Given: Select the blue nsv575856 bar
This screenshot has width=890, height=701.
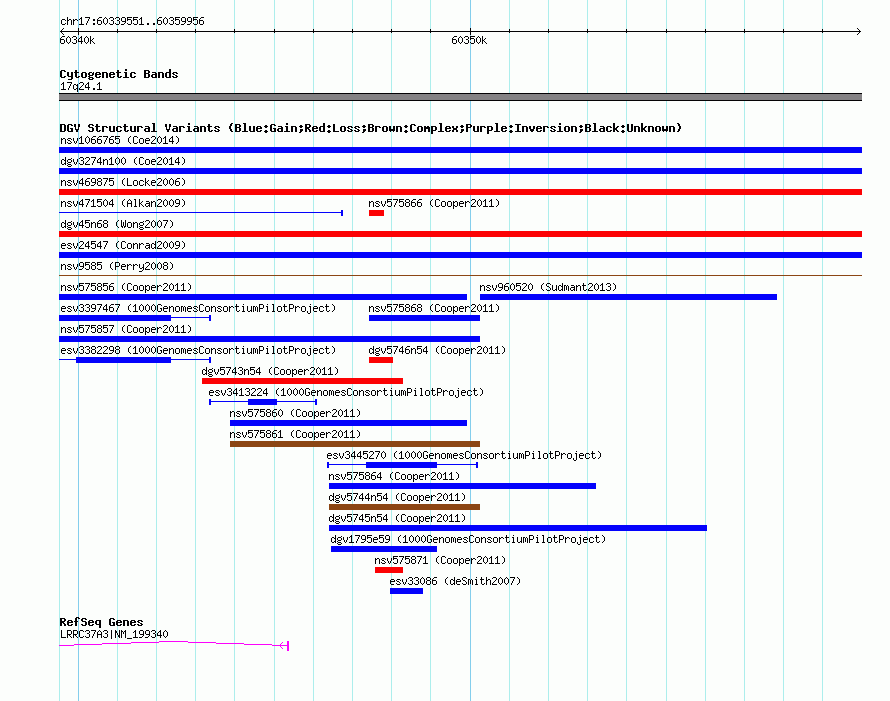Looking at the screenshot, I should pos(263,297).
